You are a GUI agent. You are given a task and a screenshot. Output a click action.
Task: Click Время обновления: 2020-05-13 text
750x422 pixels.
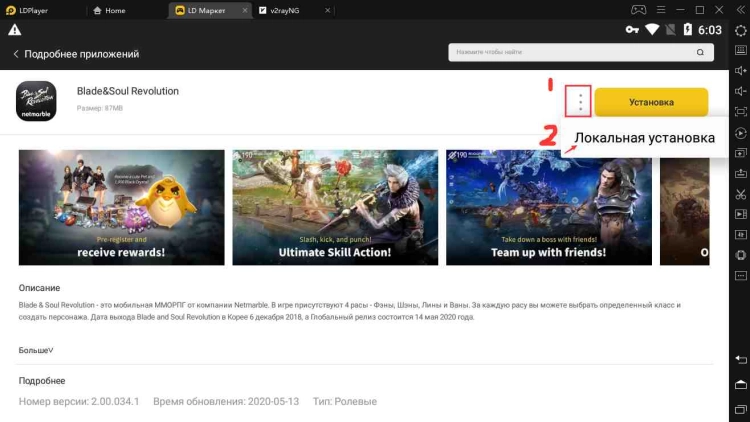(226, 401)
